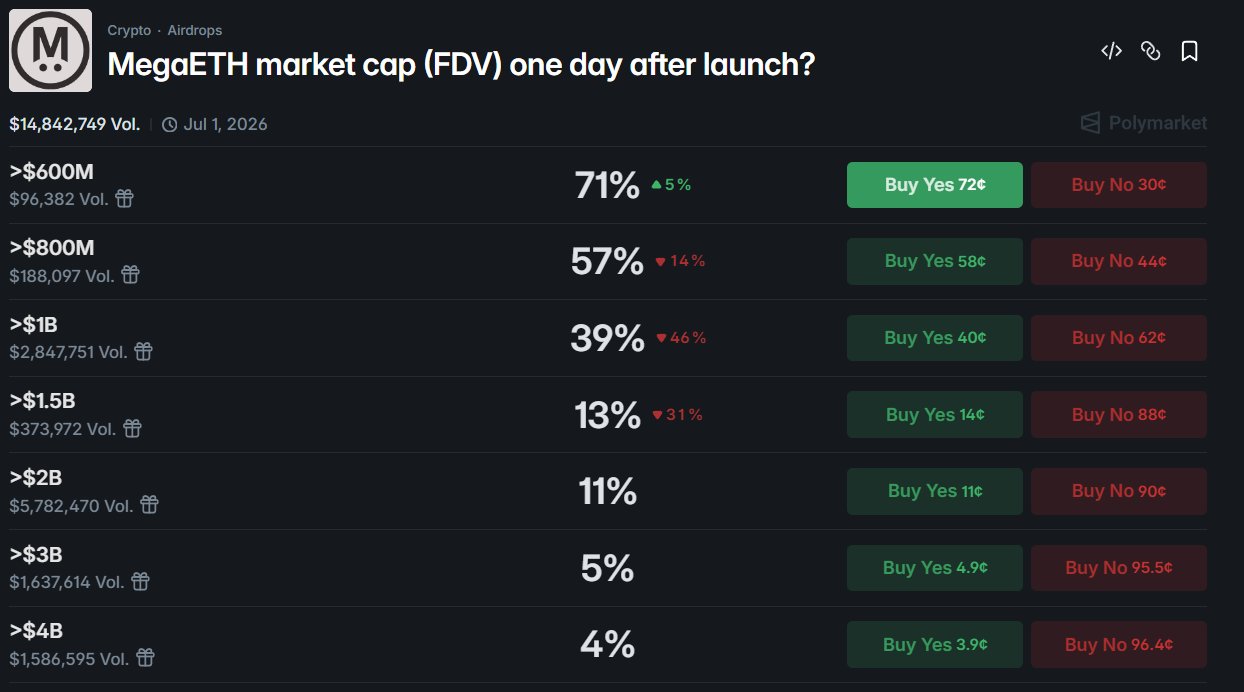This screenshot has width=1244, height=692.
Task: Click the gift icon beside >$2B volume
Action: 149,505
